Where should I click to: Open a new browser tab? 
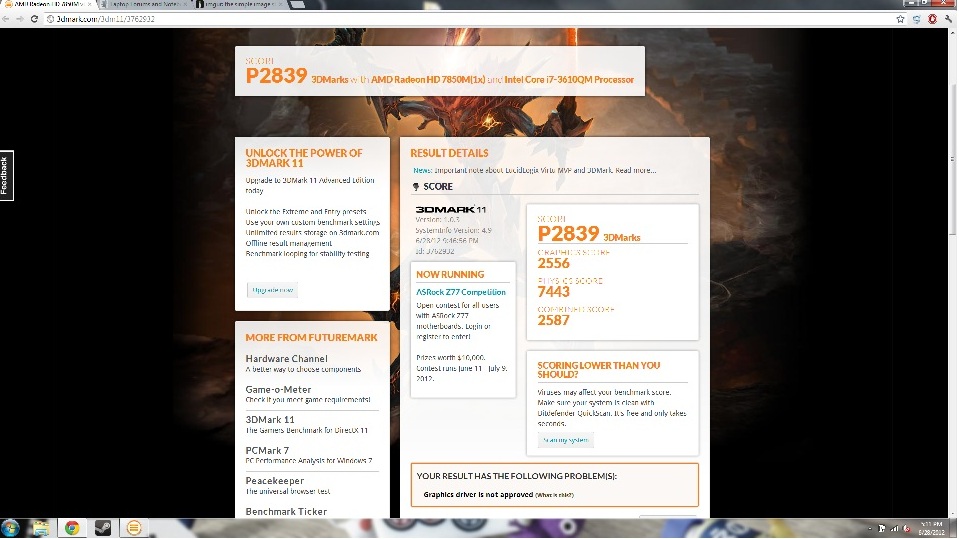click(x=297, y=4)
